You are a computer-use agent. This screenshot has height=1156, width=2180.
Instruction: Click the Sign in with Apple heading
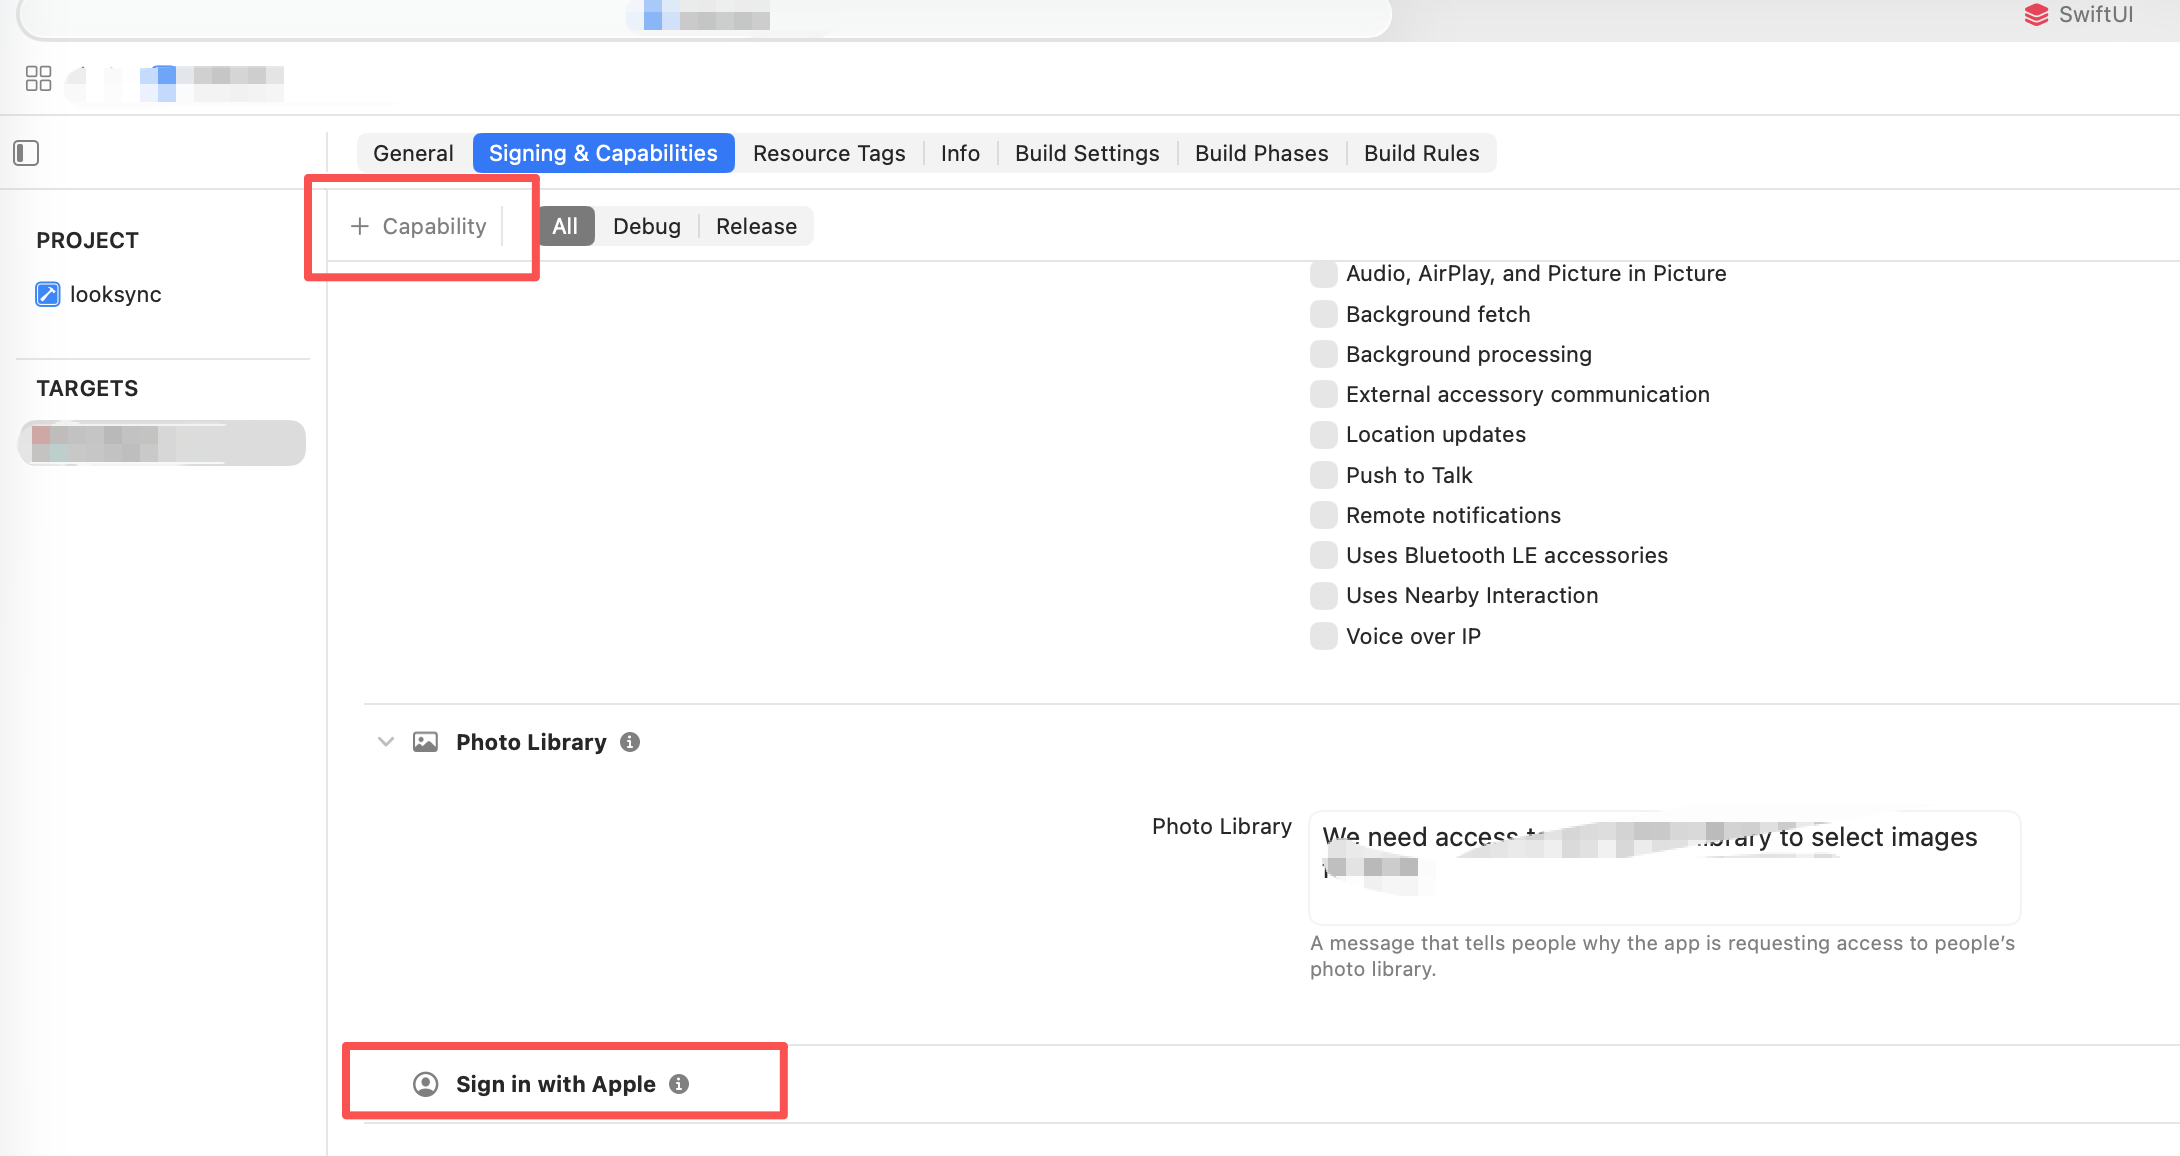[x=556, y=1084]
